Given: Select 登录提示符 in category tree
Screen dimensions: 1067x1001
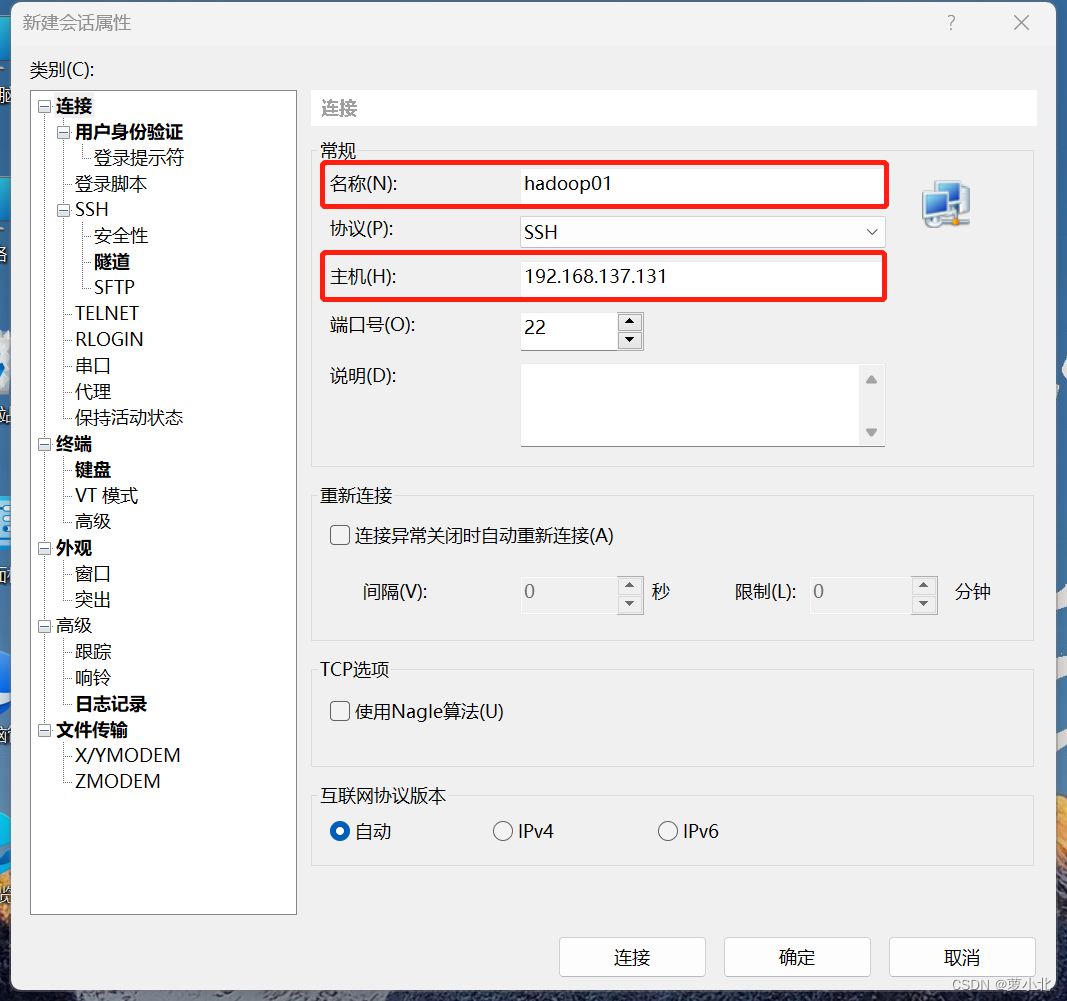Looking at the screenshot, I should [x=139, y=158].
